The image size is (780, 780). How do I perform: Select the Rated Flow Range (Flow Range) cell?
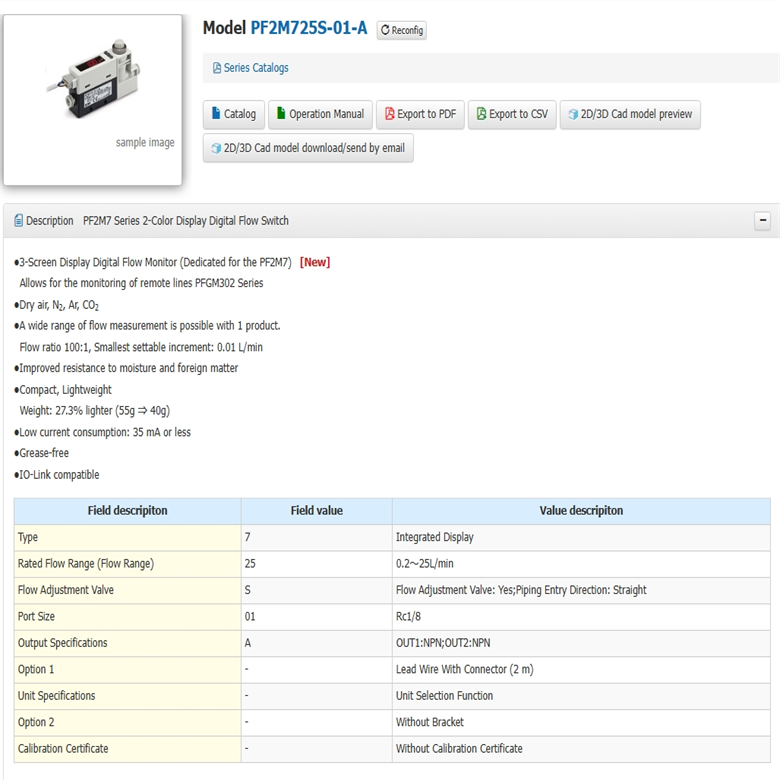point(127,564)
